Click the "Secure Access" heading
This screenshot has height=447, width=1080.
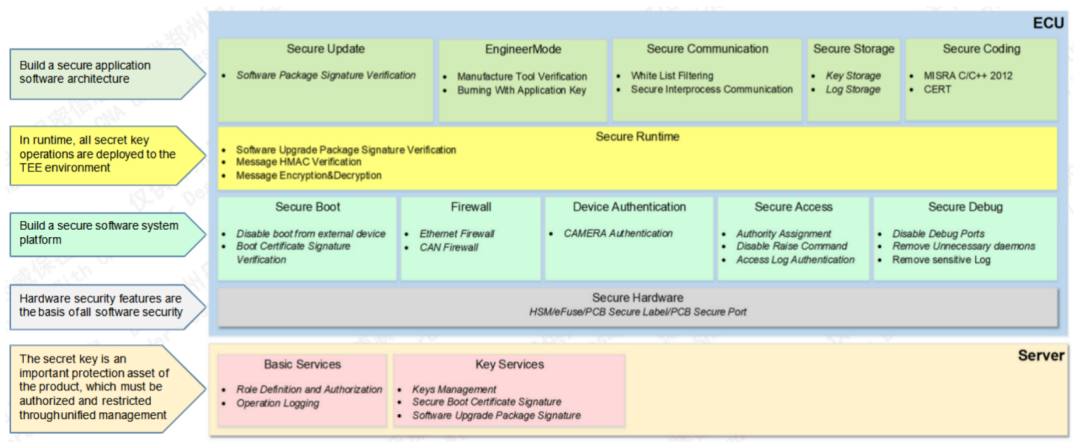coord(793,207)
